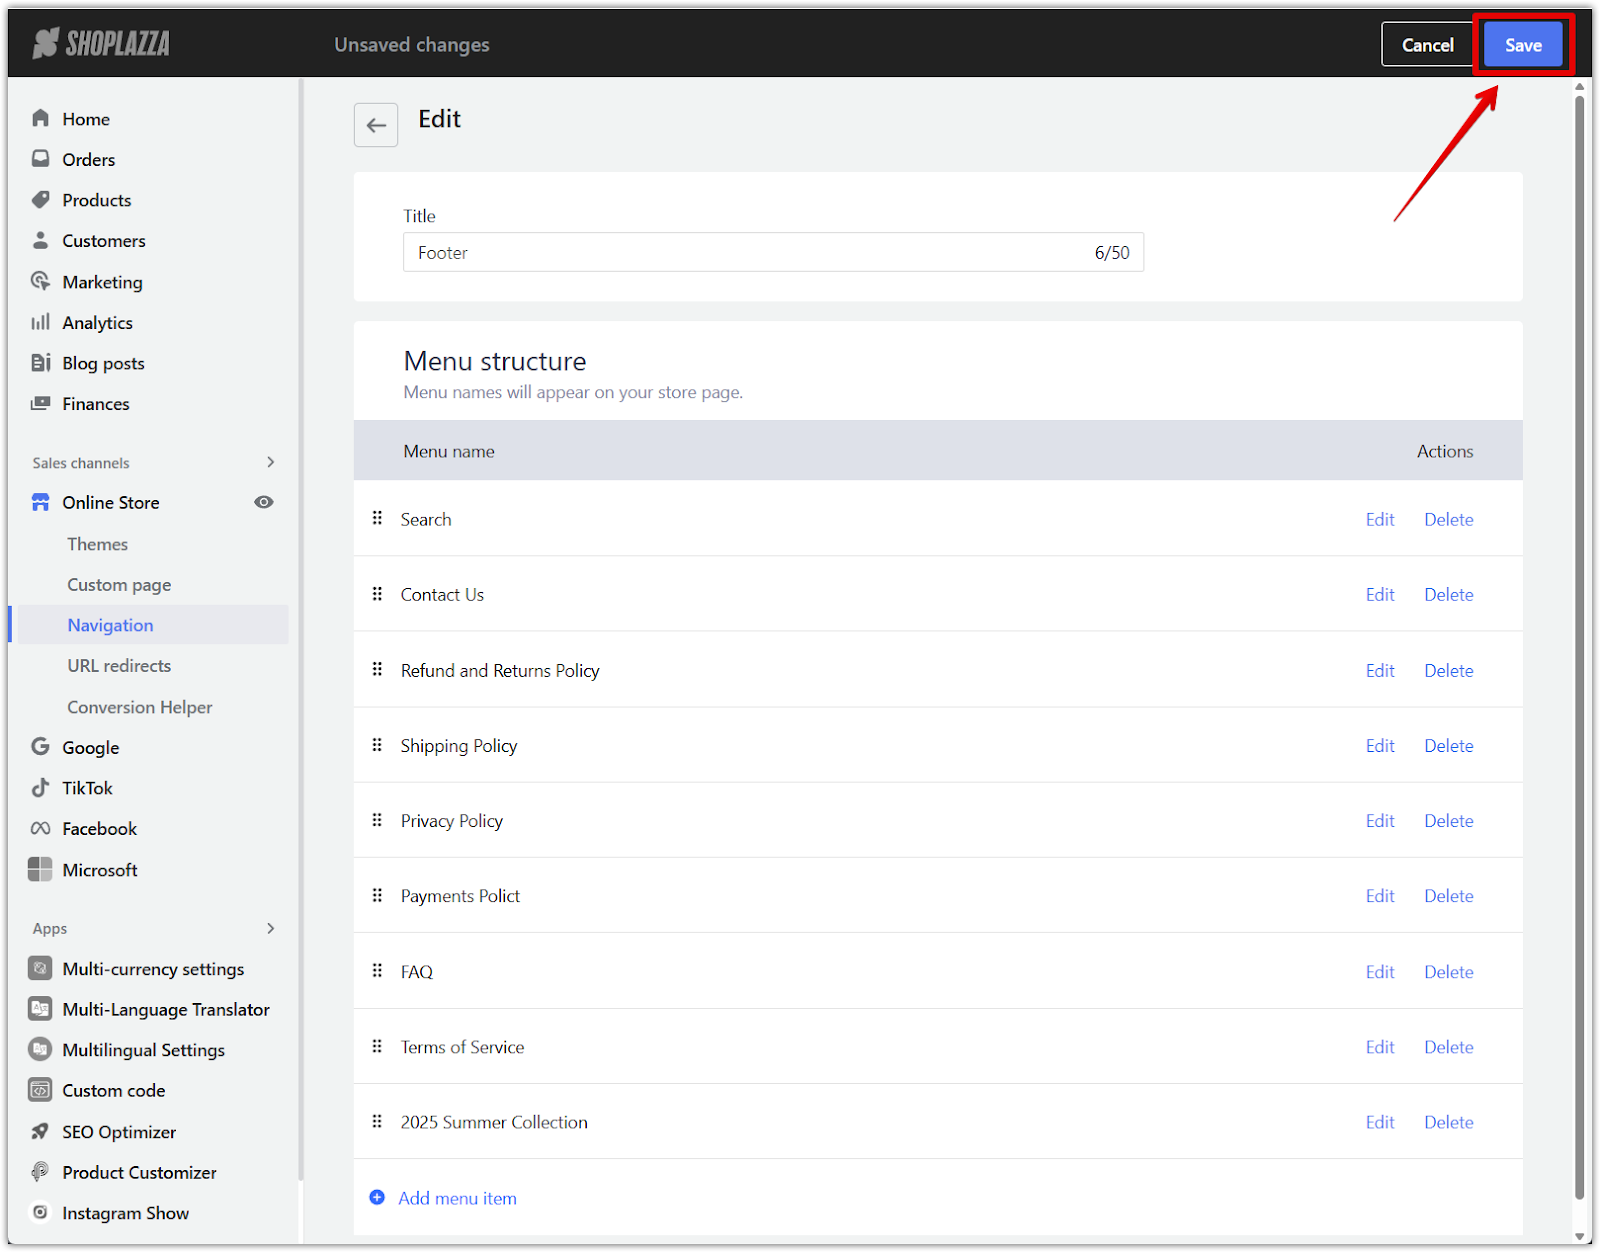The width and height of the screenshot is (1600, 1252).
Task: Click the Finances icon
Action: click(40, 403)
